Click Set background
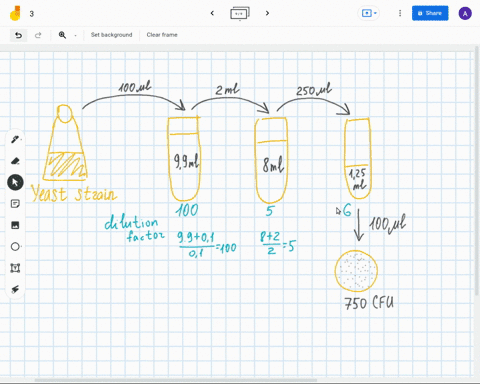The height and width of the screenshot is (384, 480). [112, 35]
